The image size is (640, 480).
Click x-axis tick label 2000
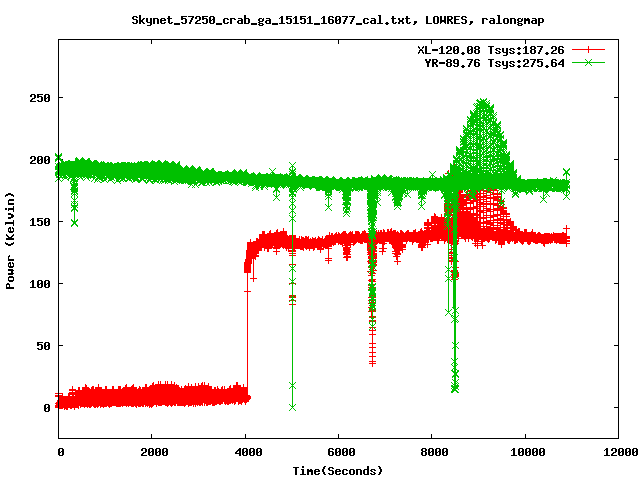pyautogui.click(x=154, y=452)
